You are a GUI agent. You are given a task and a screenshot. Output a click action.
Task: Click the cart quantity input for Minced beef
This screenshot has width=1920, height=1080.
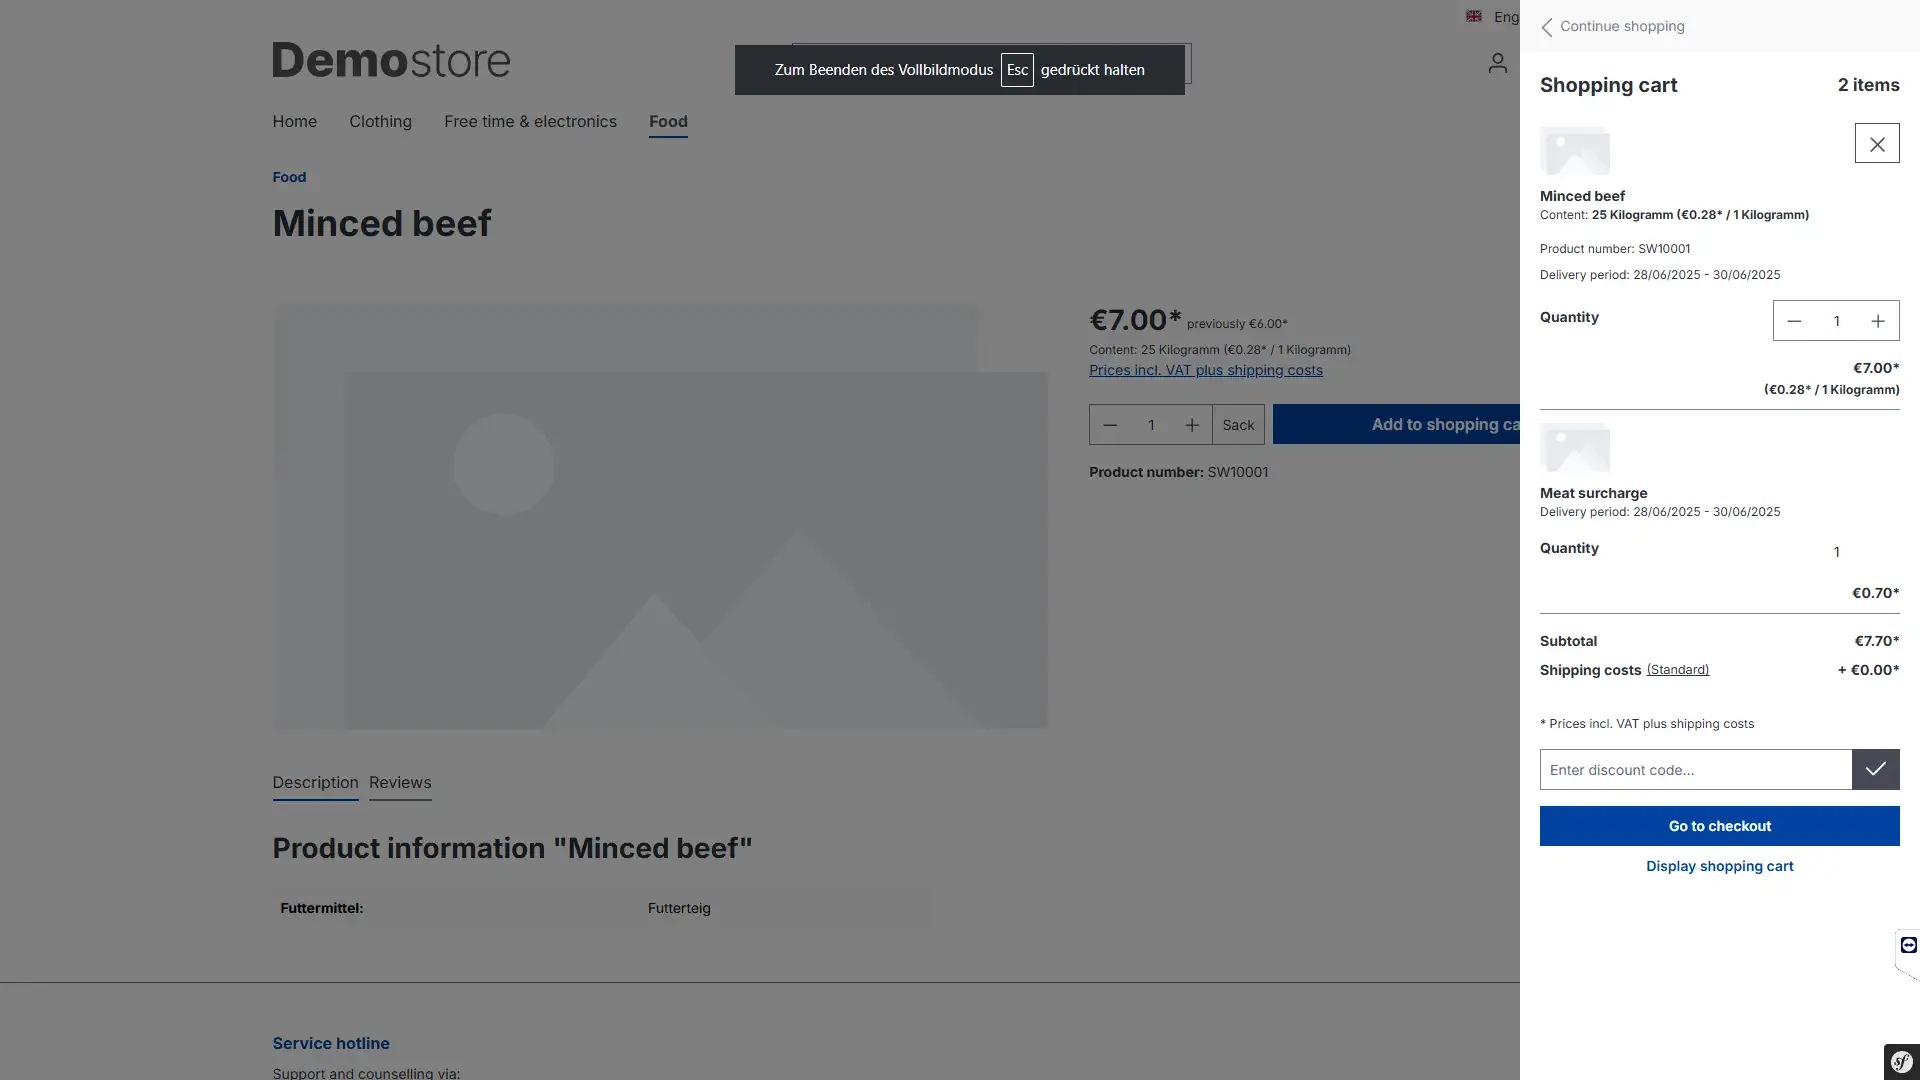pyautogui.click(x=1836, y=321)
